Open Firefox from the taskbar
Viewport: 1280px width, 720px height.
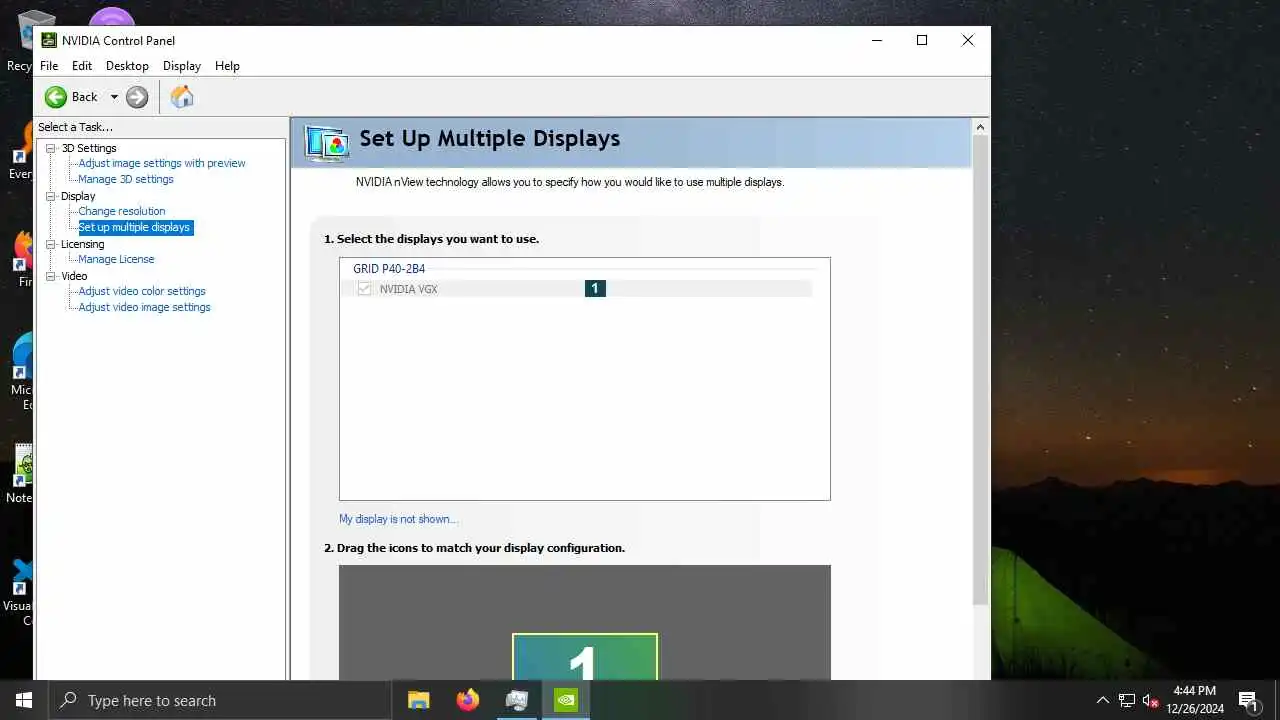click(x=468, y=700)
